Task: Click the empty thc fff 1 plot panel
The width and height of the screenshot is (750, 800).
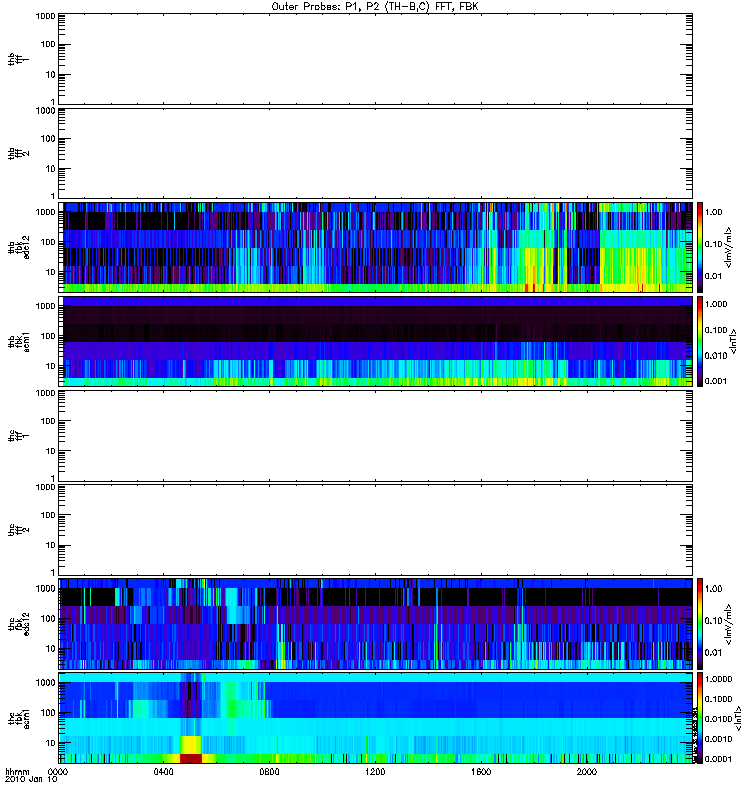Action: [x=376, y=436]
